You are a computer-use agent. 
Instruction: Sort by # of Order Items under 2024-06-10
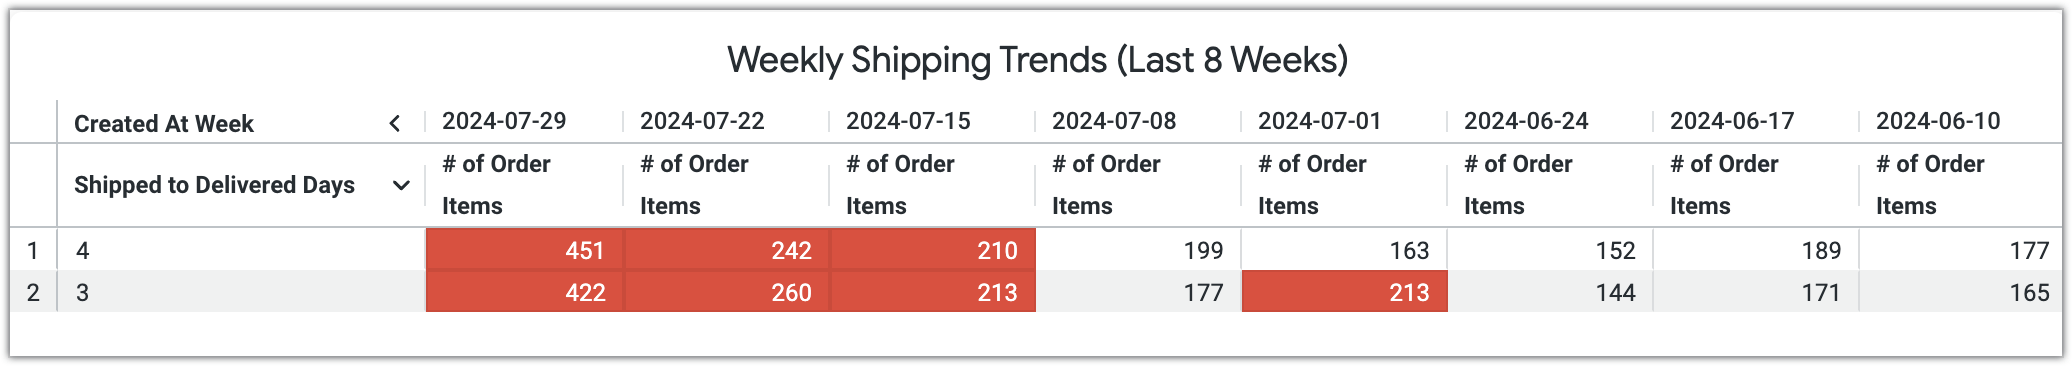1930,185
